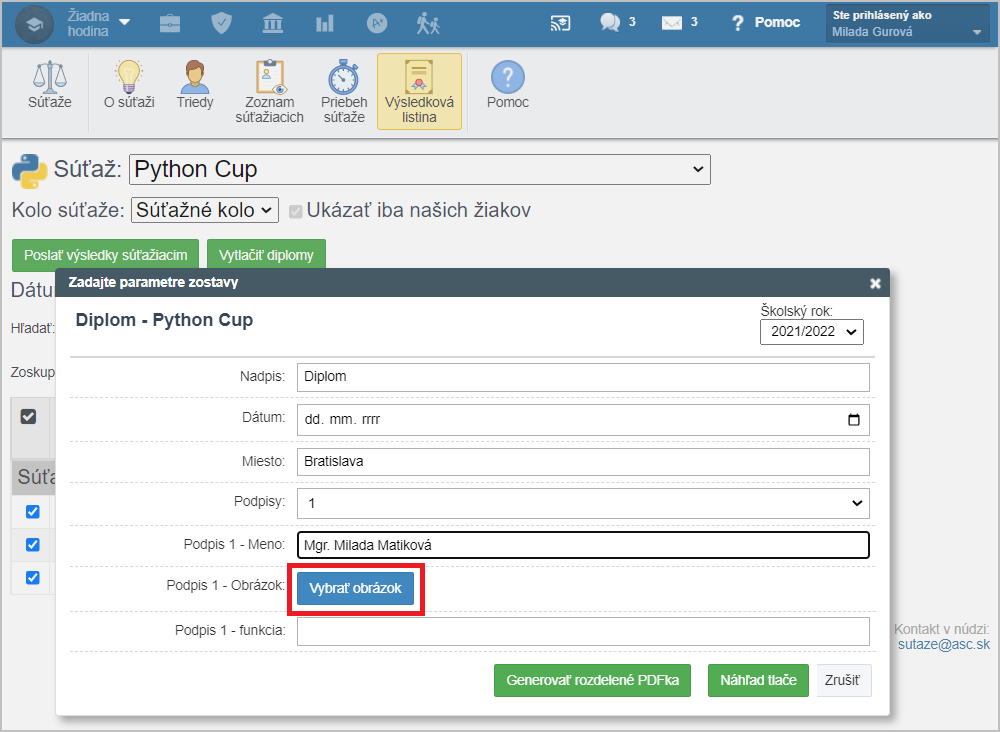Open the bank building icon
1000x732 pixels.
(273, 24)
